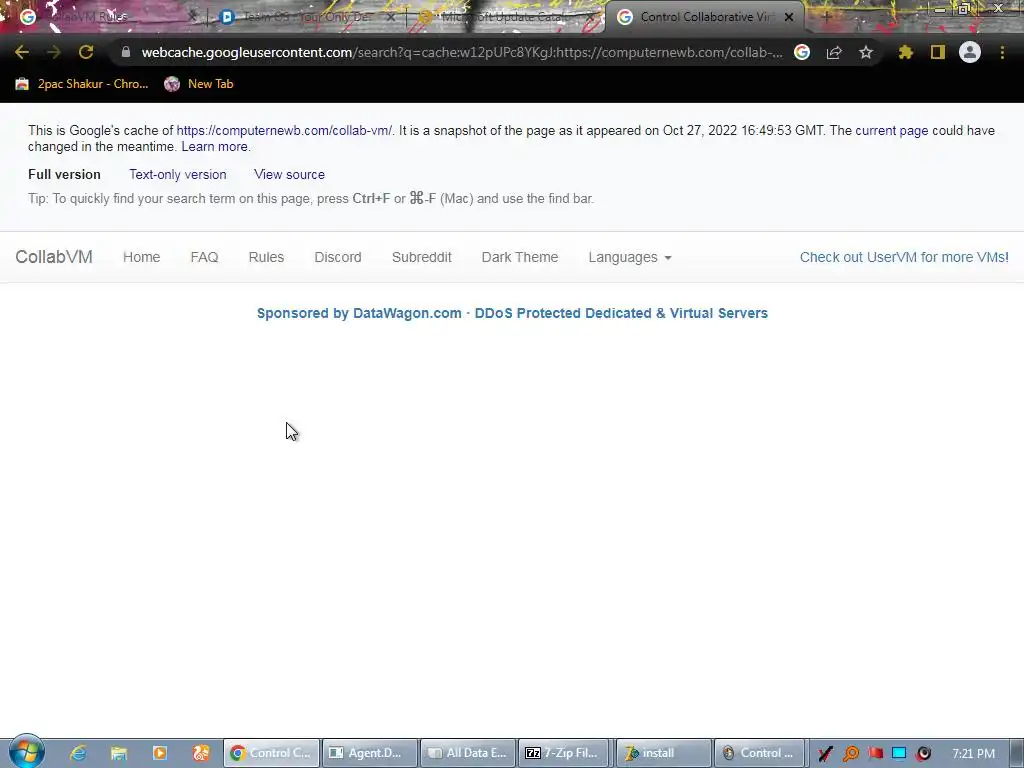Close the Control Collaborative Vir tab
The height and width of the screenshot is (768, 1024).
coord(789,17)
